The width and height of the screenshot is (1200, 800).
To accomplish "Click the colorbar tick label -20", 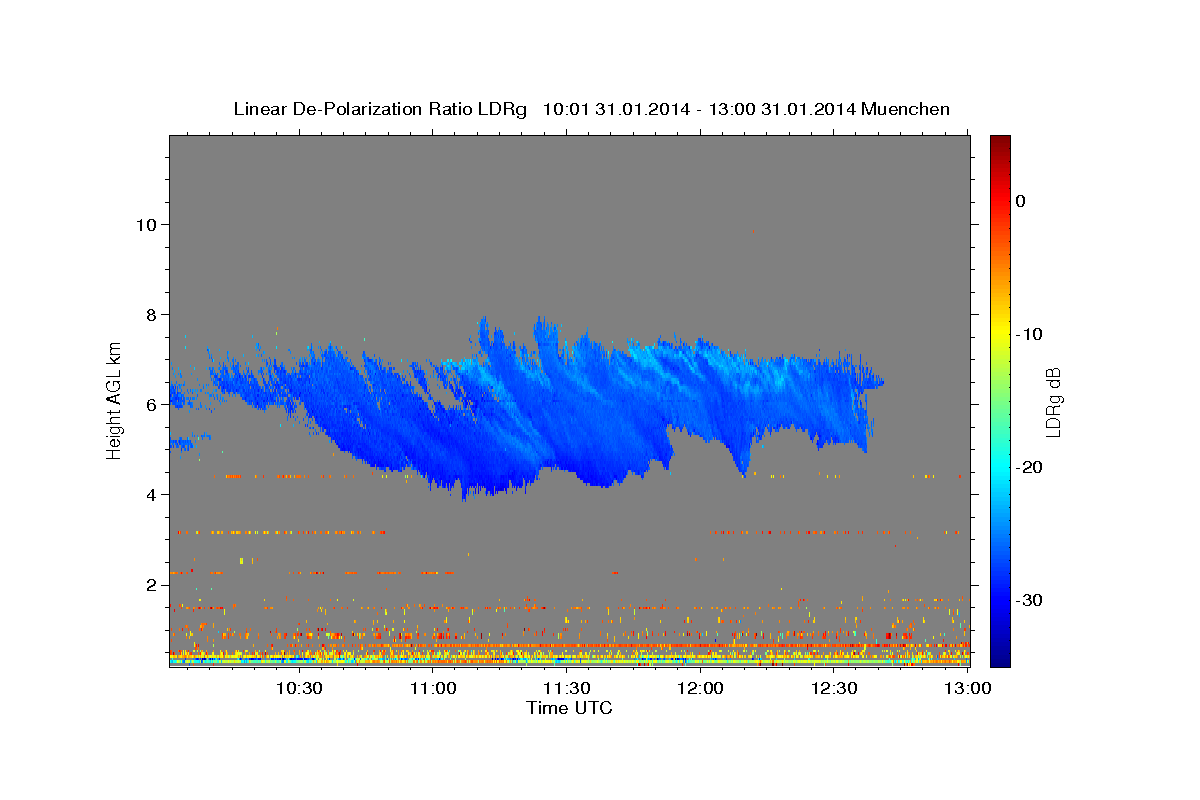I will pos(1030,467).
